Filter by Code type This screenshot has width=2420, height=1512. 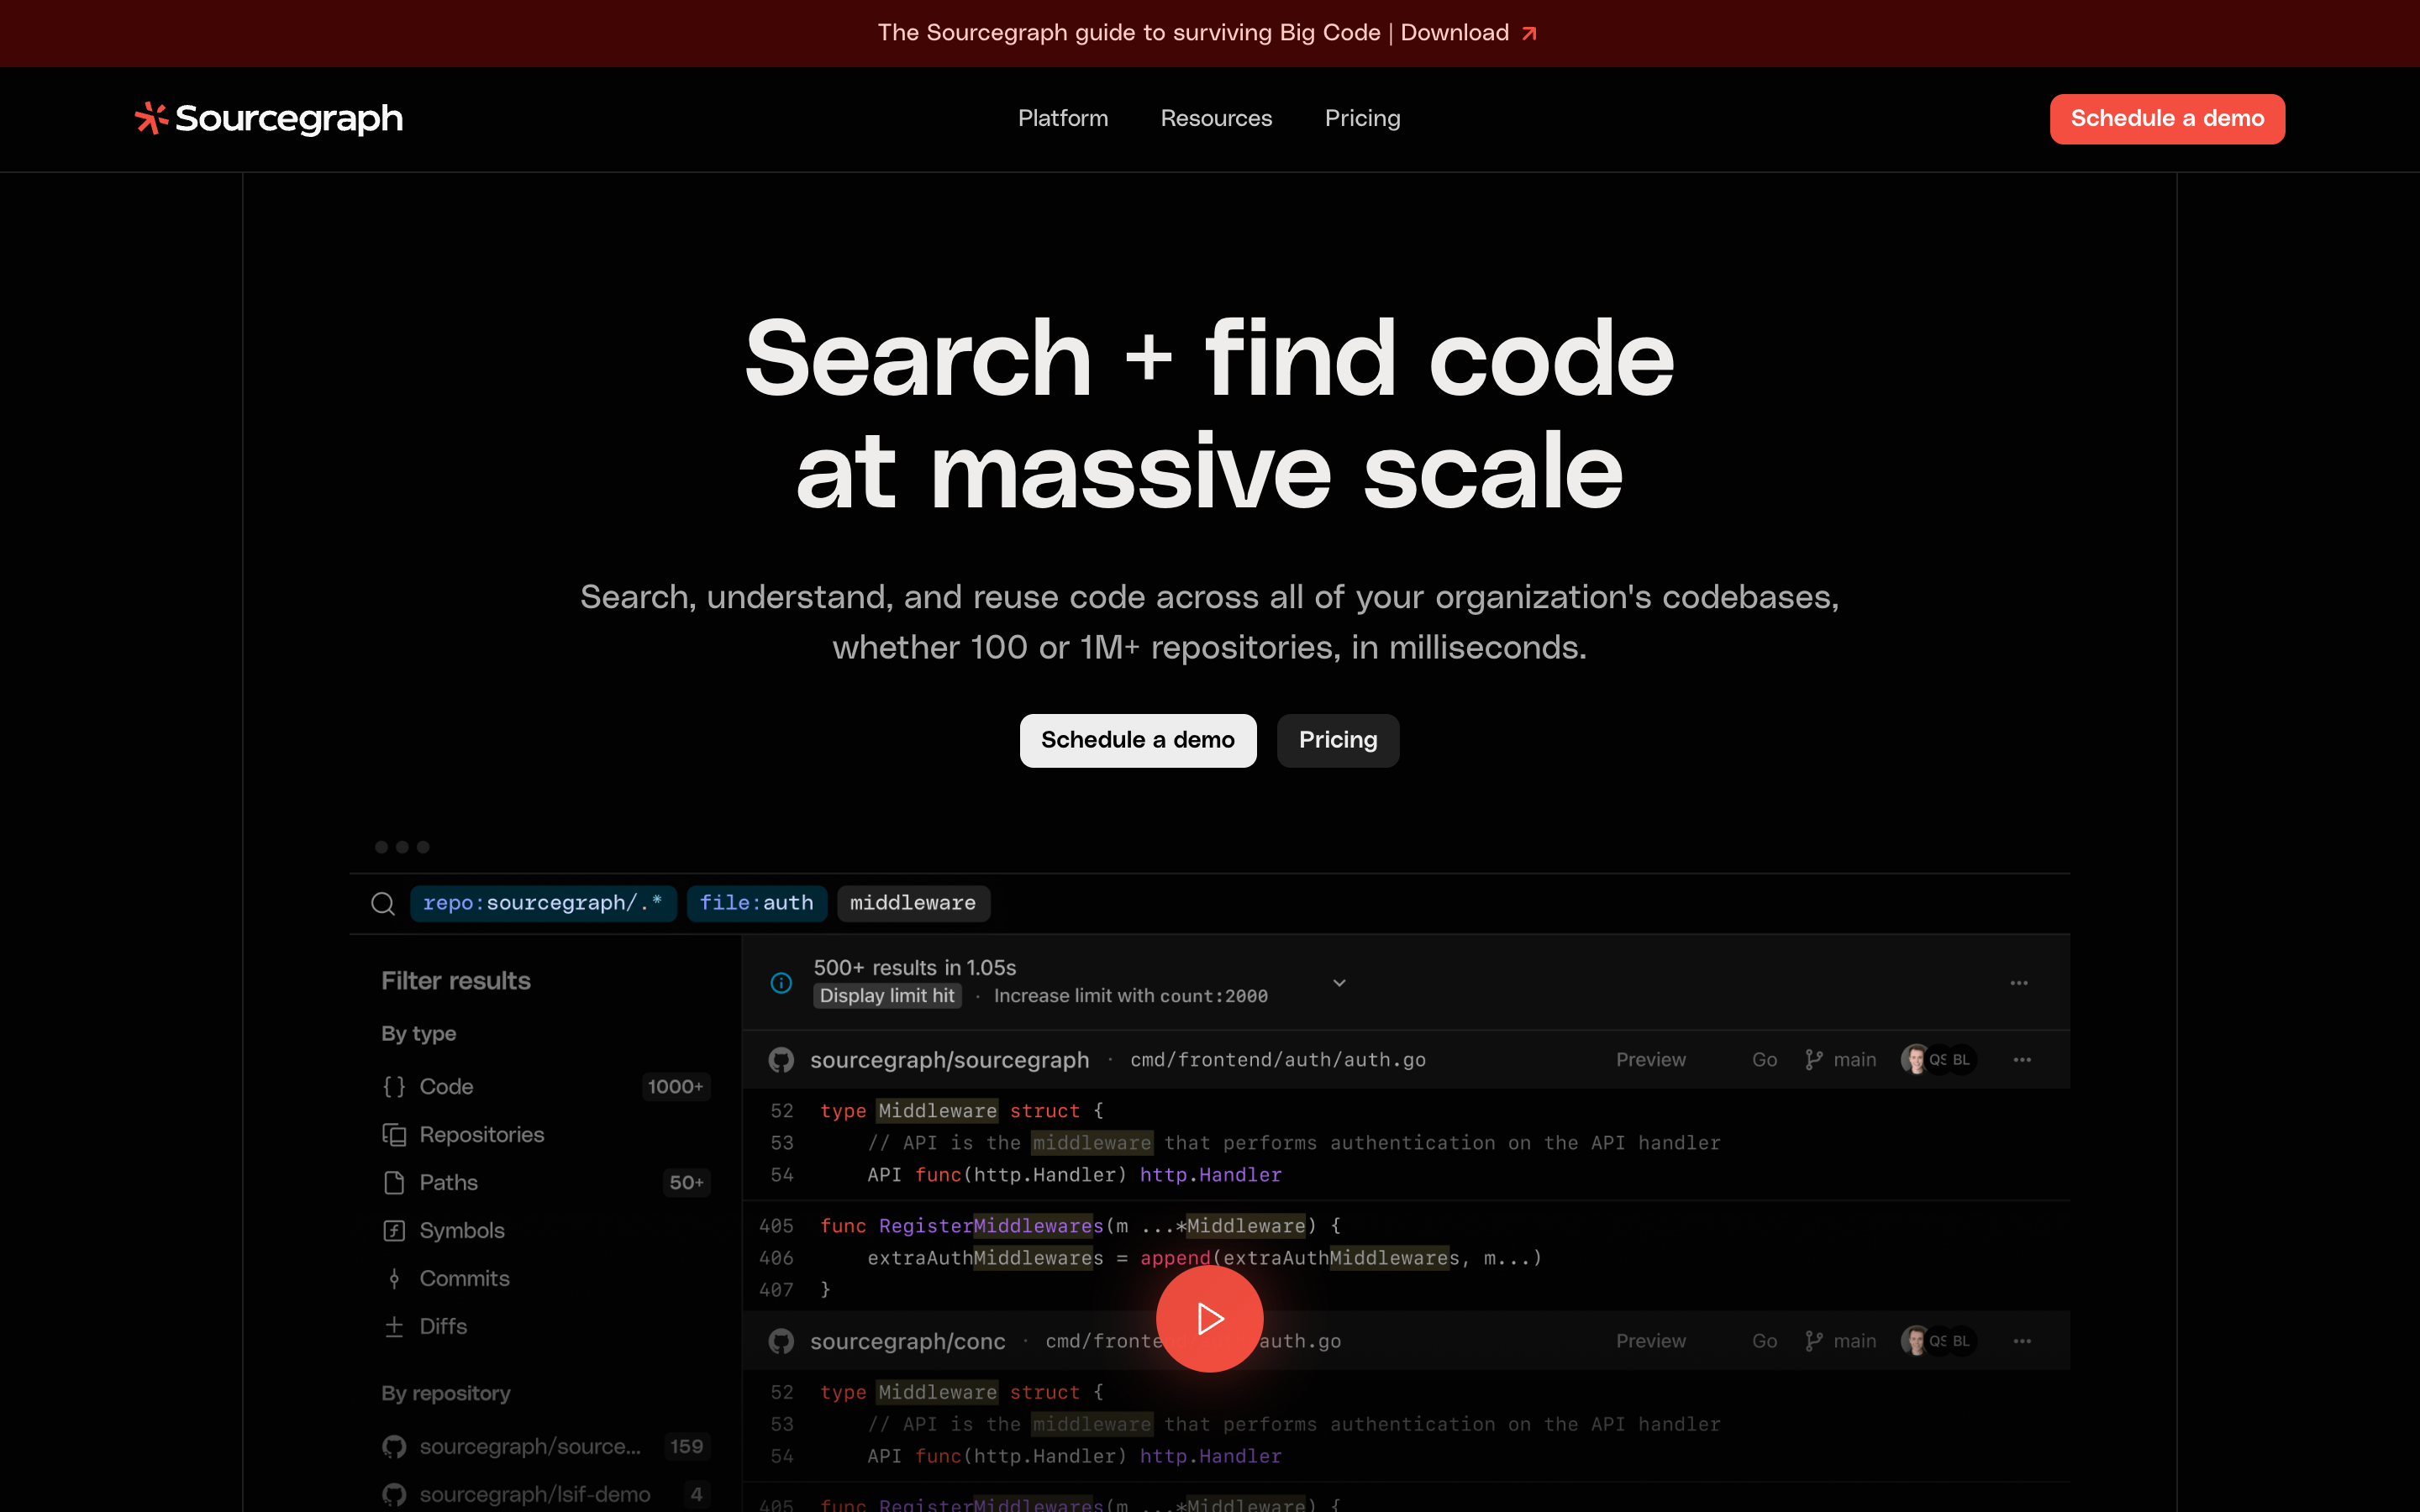coord(546,1086)
